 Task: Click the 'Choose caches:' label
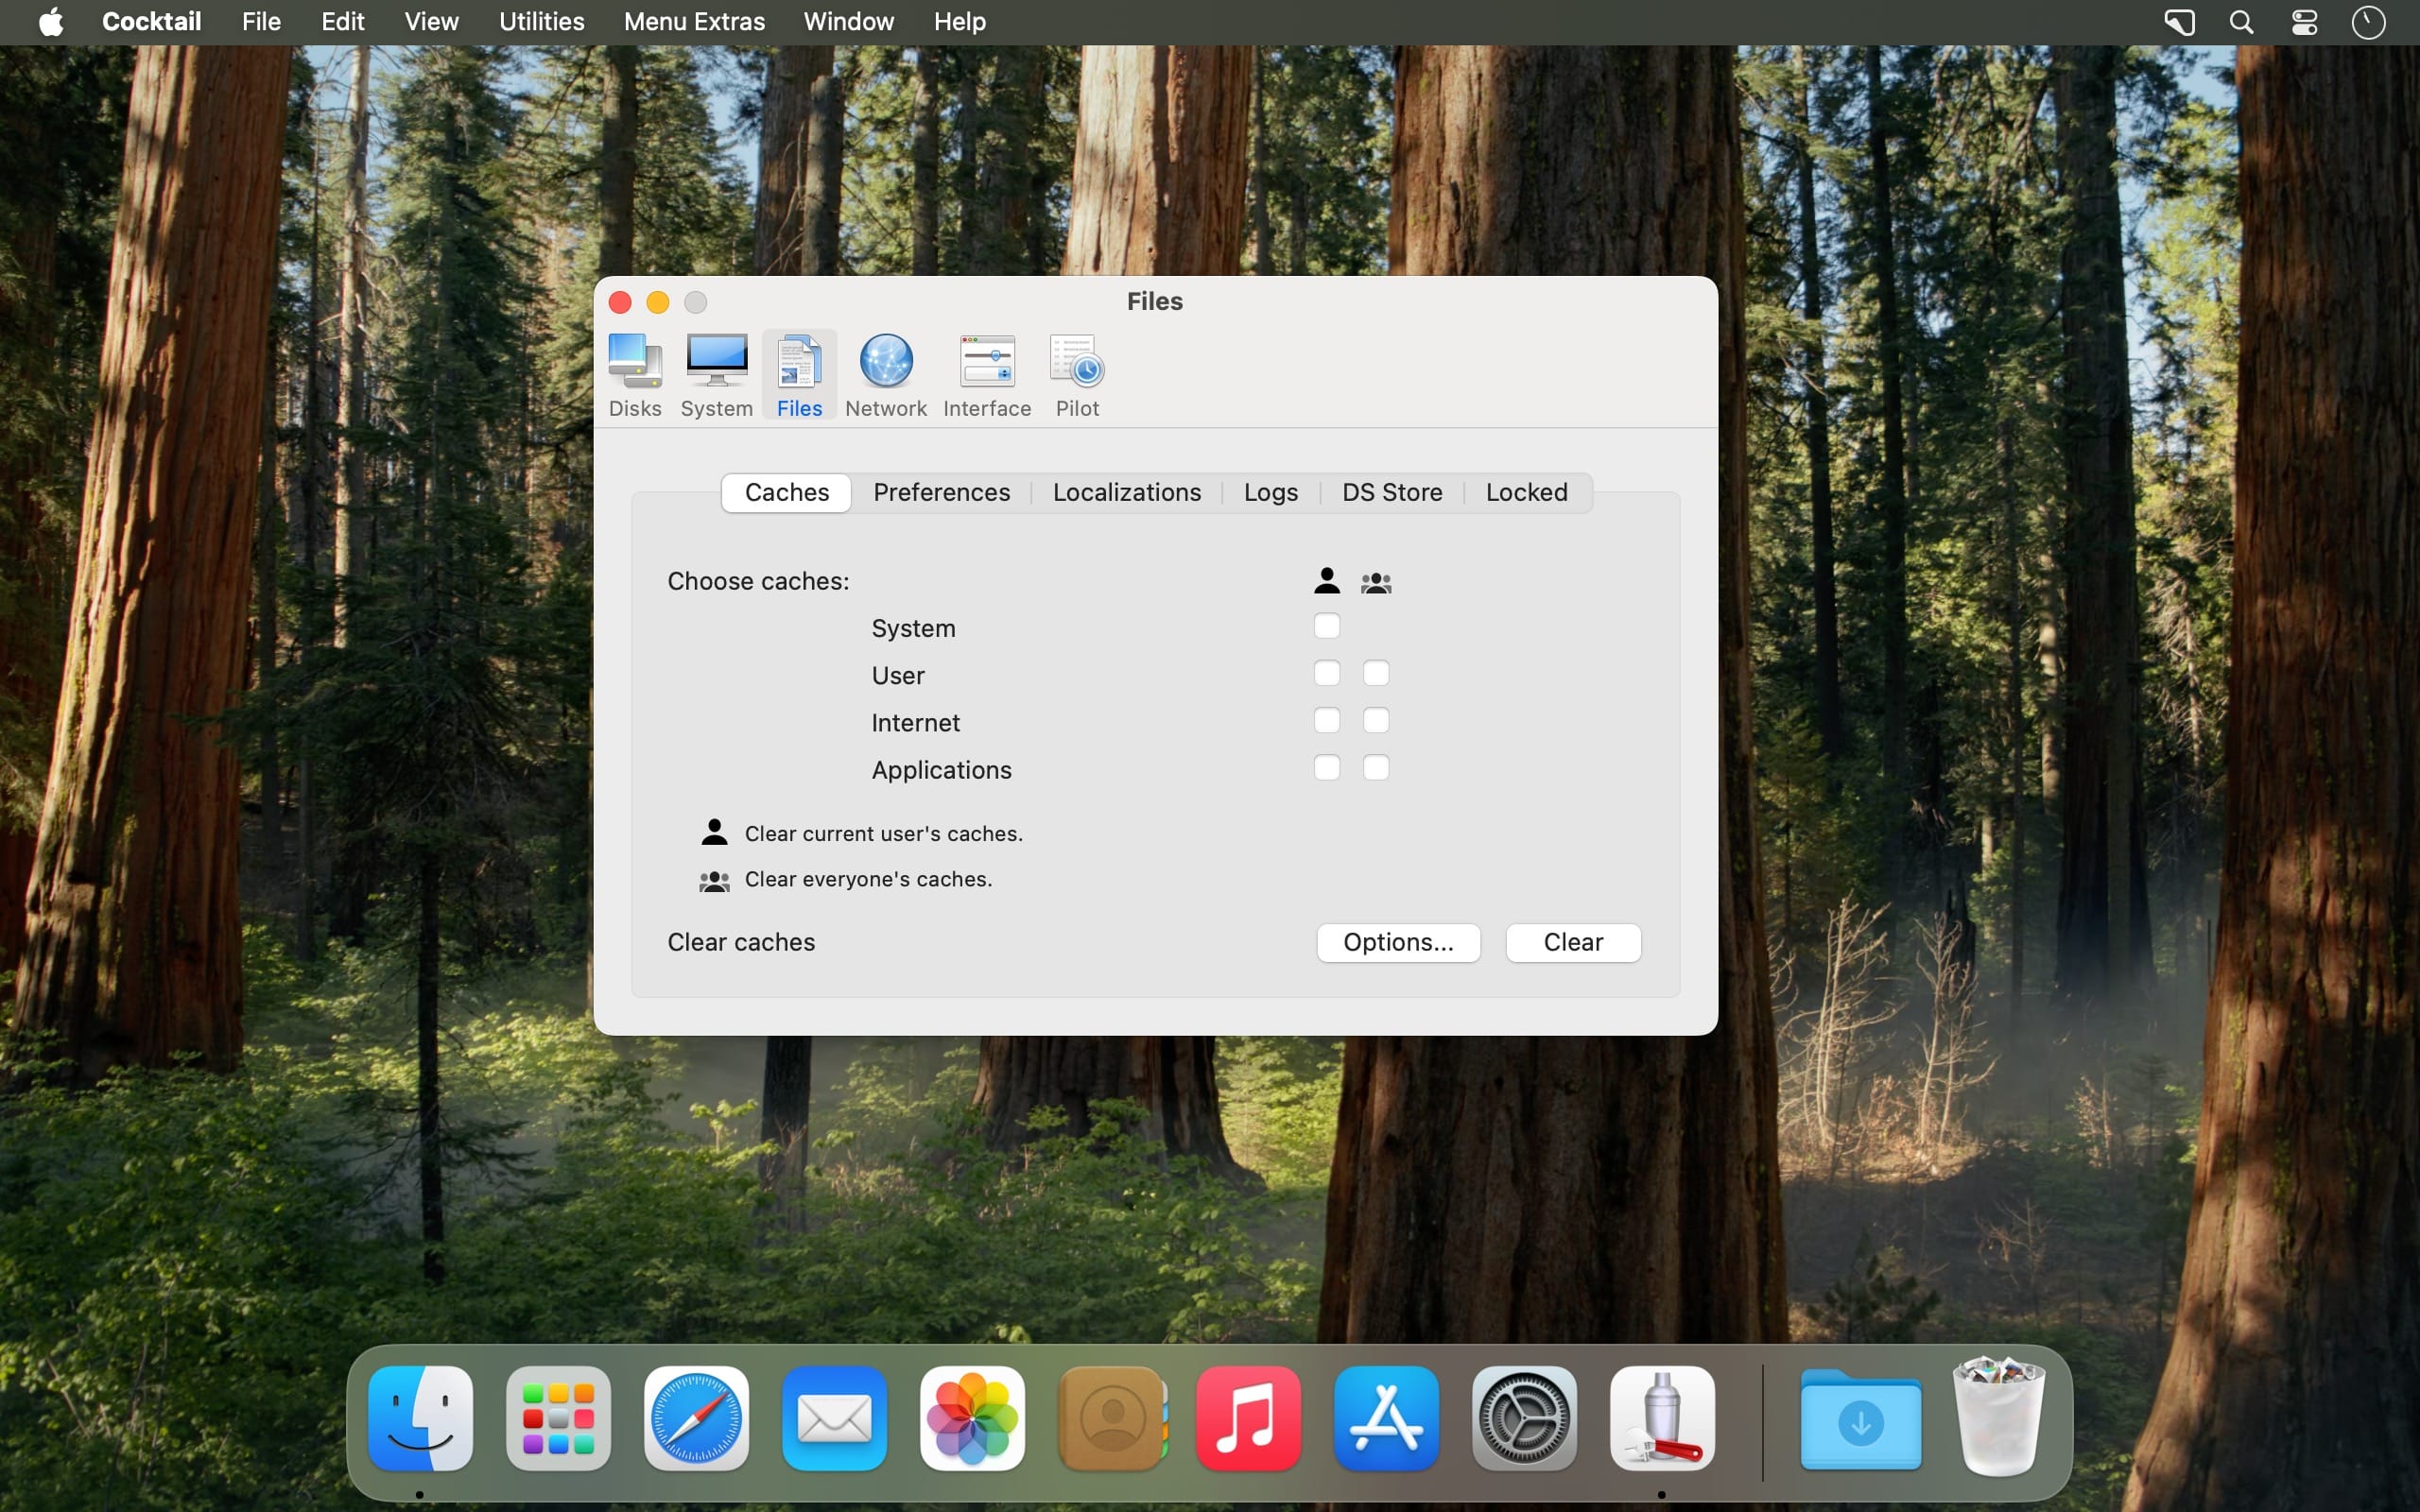coord(758,581)
